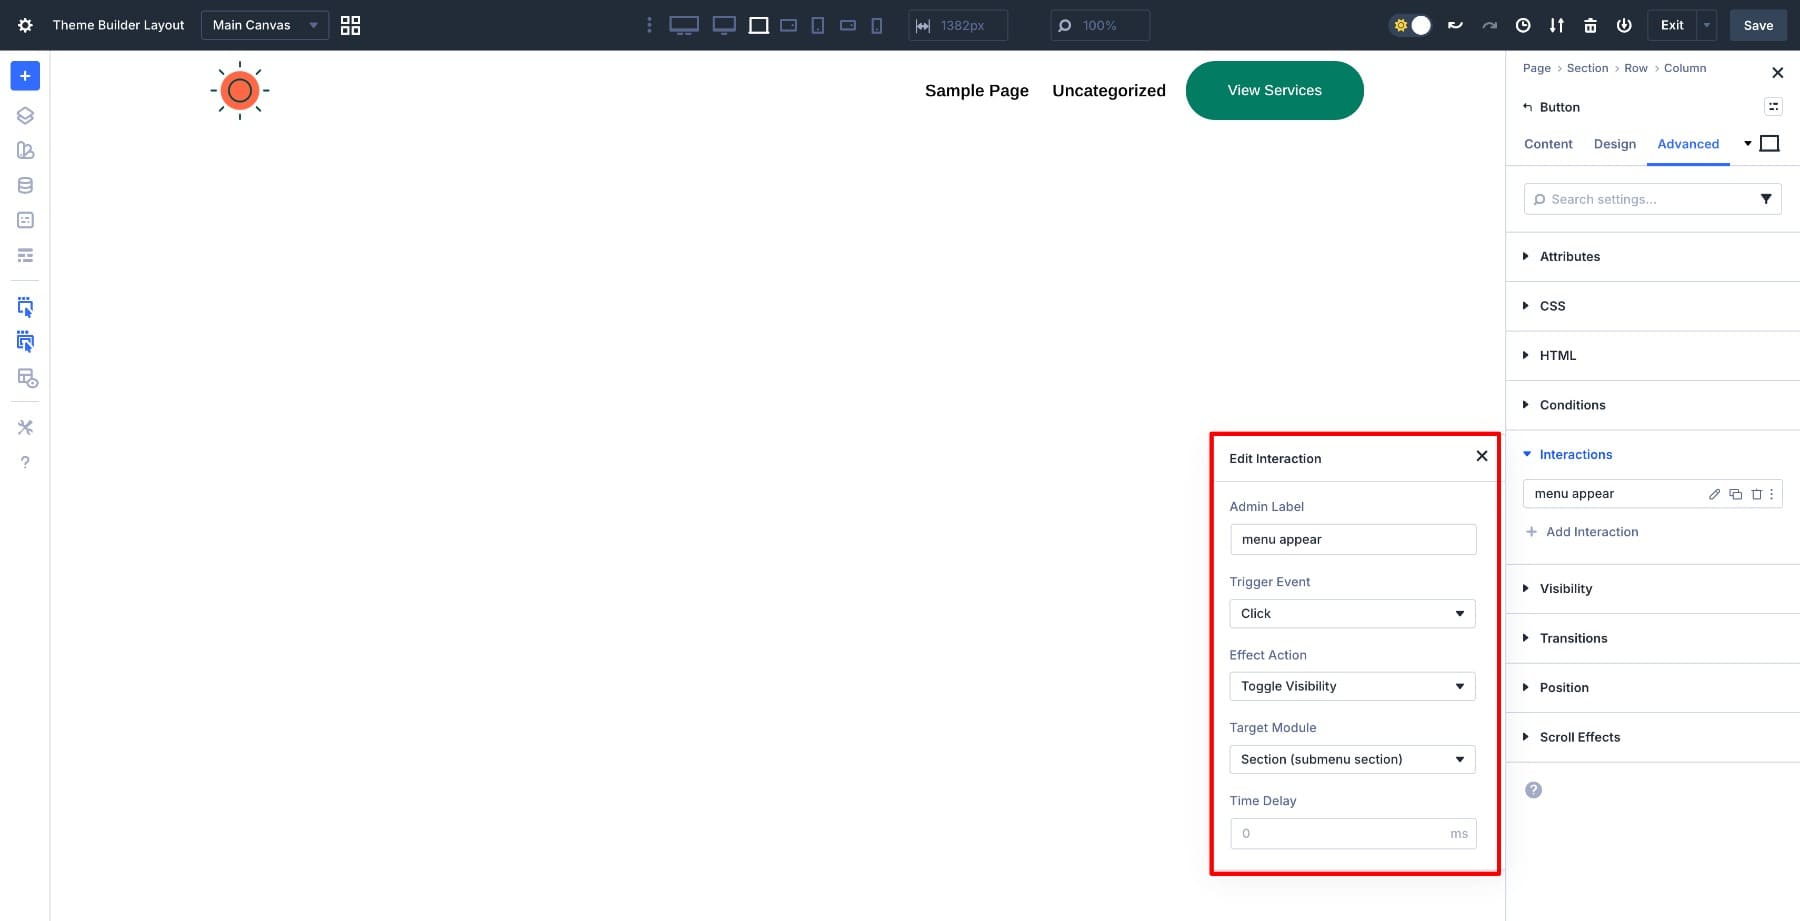
Task: Click the trash icon in the top toolbar
Action: click(x=1589, y=25)
